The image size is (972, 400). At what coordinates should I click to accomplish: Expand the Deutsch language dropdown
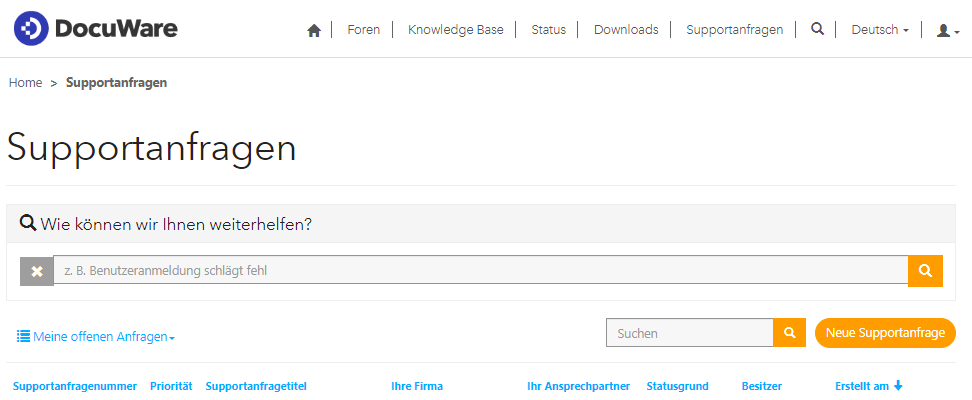[879, 30]
